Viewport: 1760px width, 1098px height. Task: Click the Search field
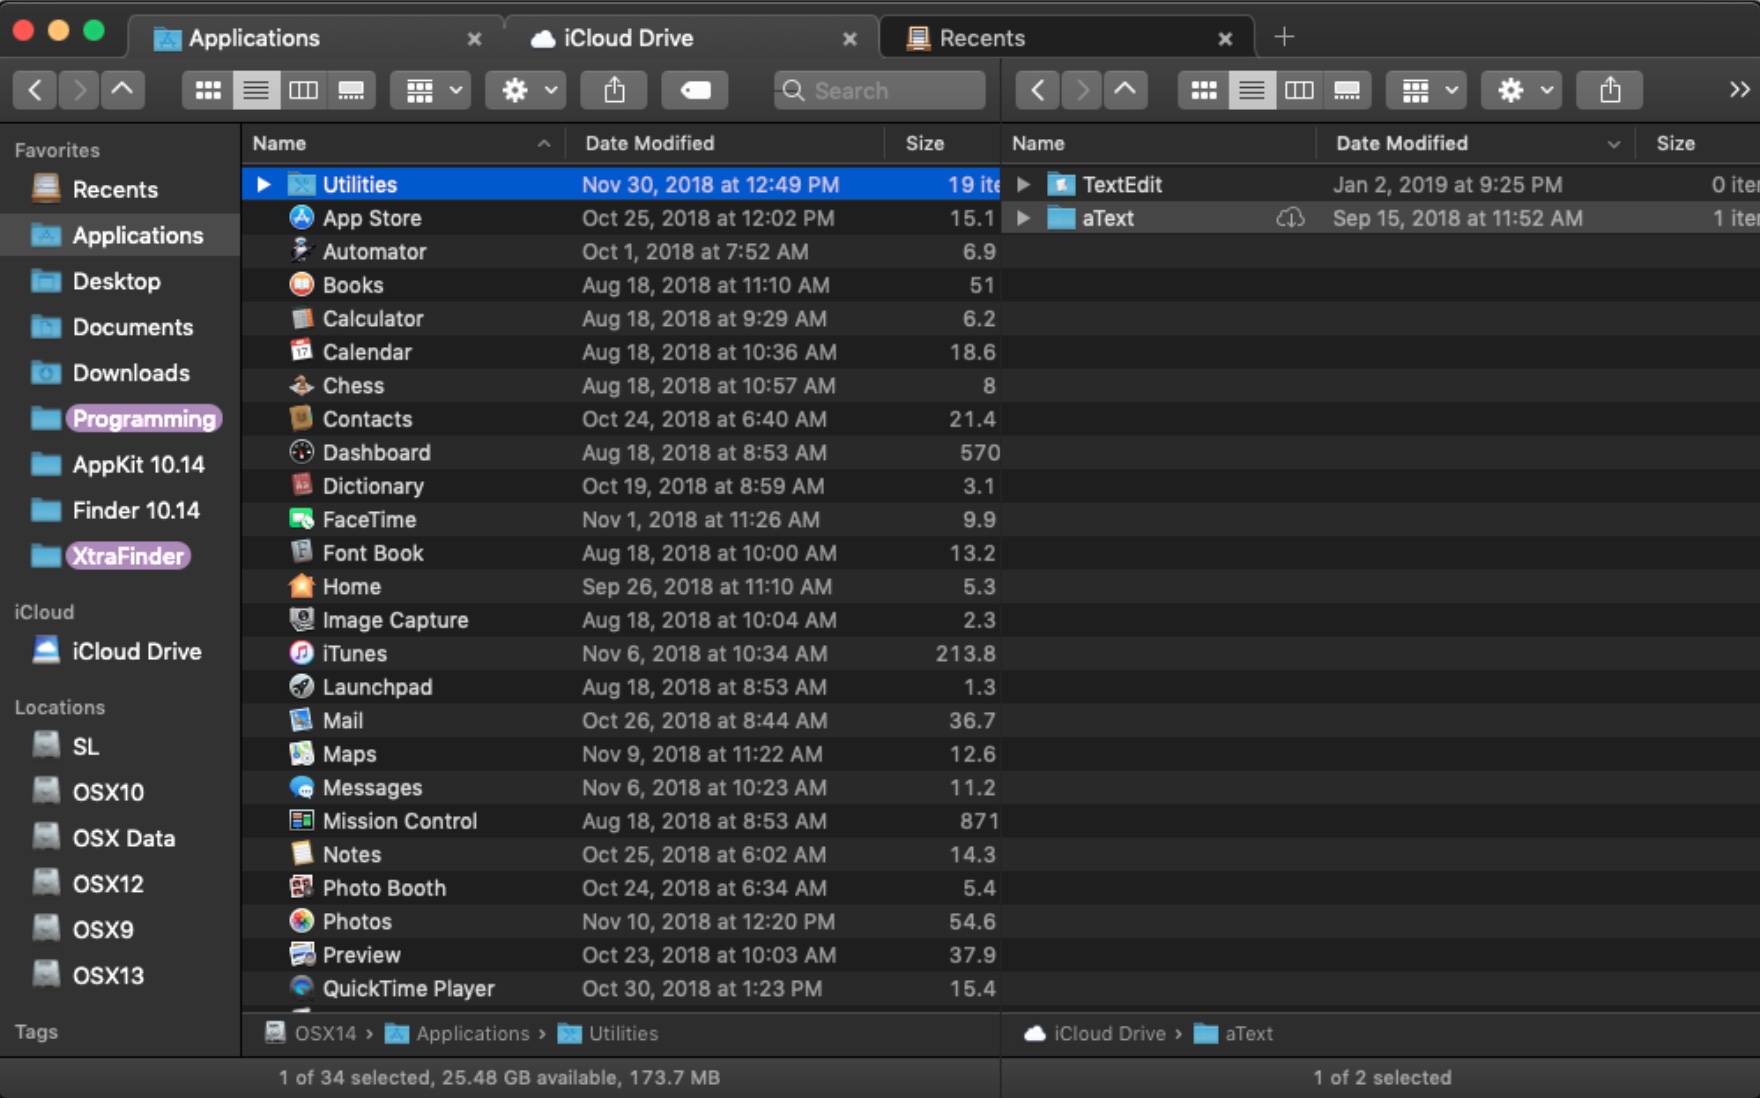point(880,91)
